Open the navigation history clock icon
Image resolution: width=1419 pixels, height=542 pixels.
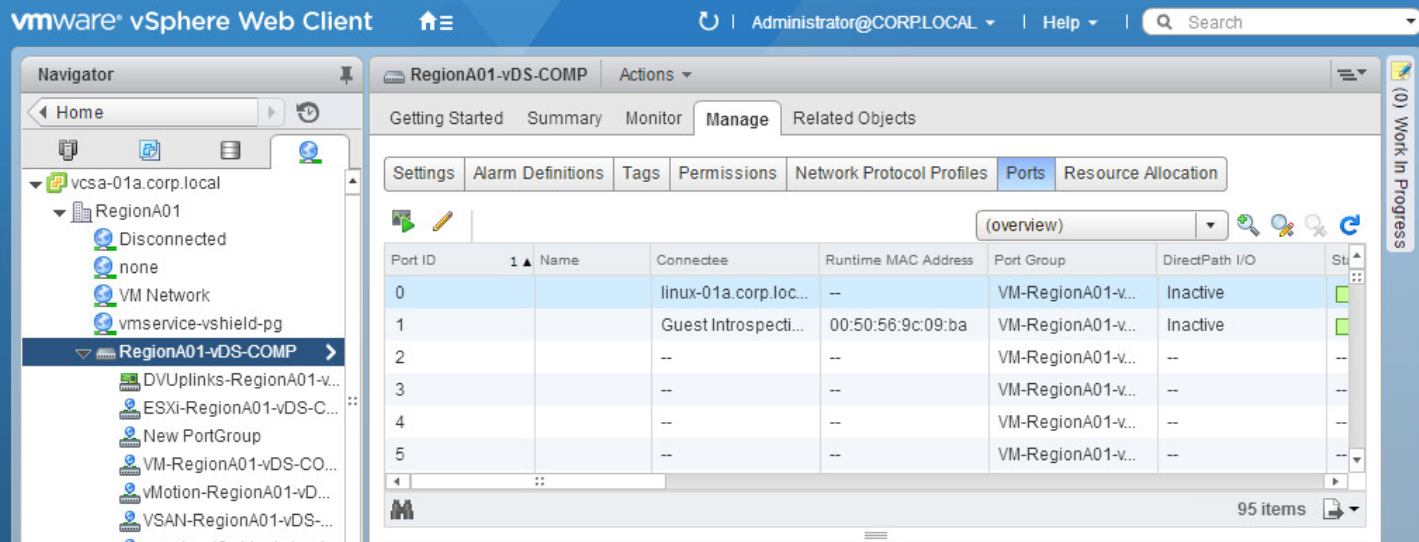(x=308, y=112)
